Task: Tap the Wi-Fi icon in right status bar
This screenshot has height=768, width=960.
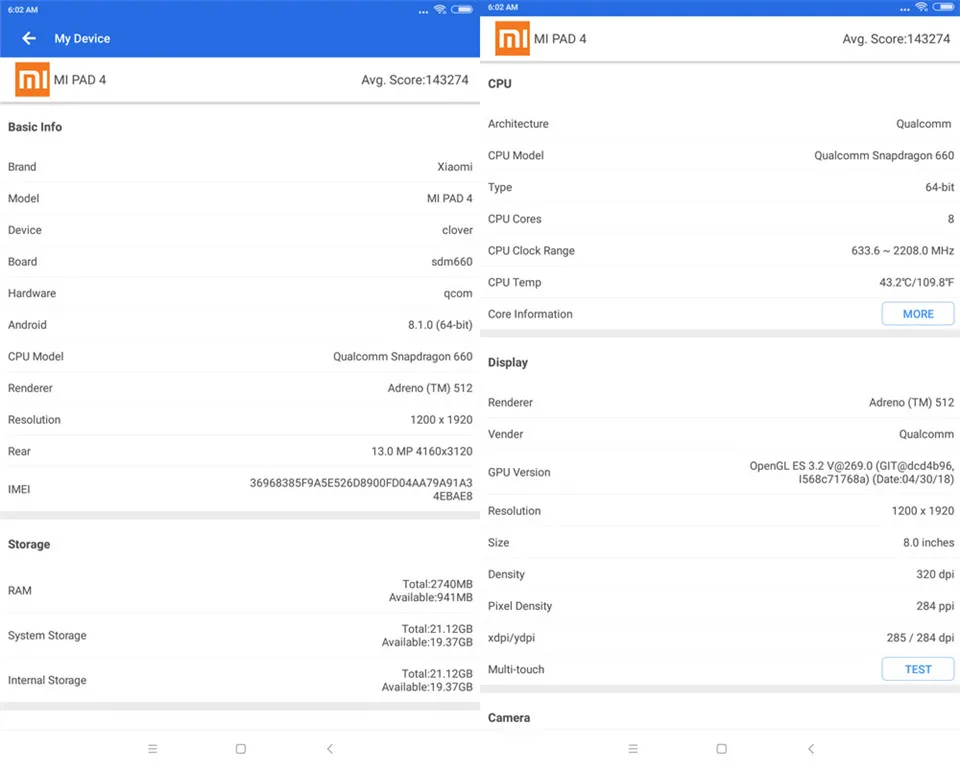Action: click(921, 7)
